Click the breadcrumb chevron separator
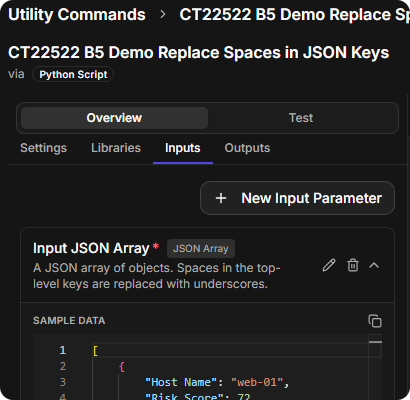410x400 pixels. click(163, 14)
